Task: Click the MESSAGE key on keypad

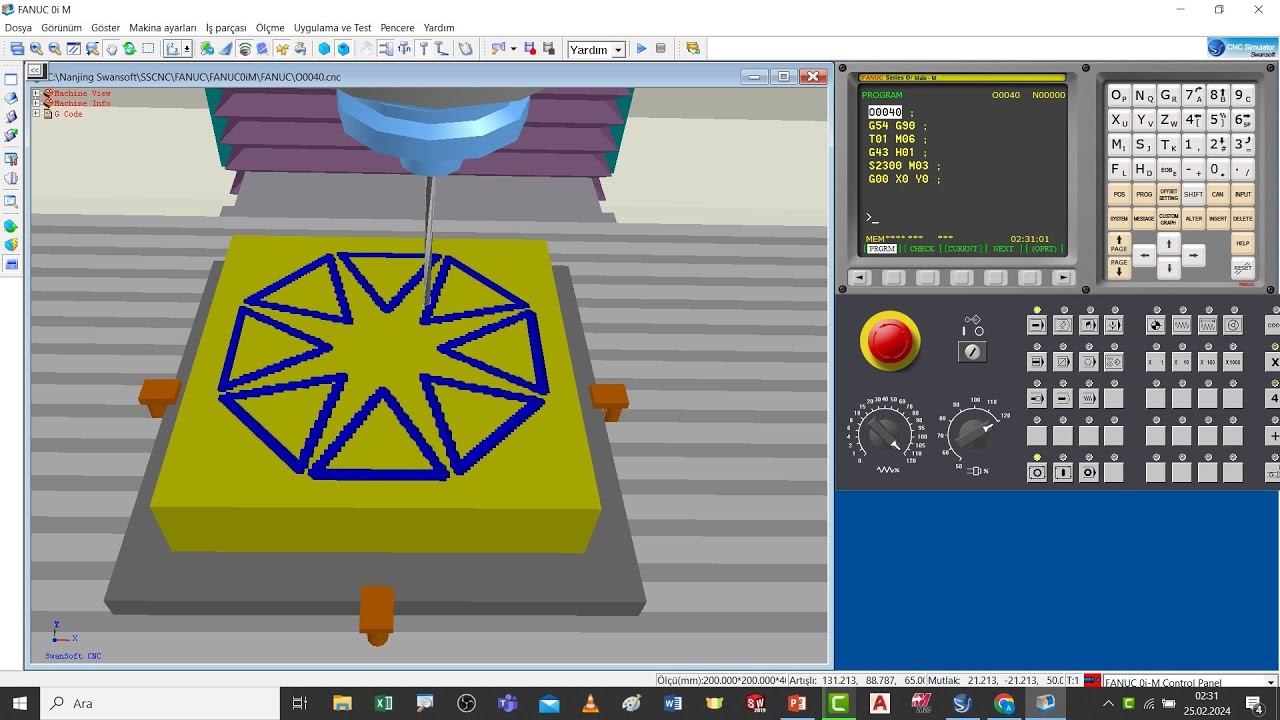Action: coord(1144,219)
